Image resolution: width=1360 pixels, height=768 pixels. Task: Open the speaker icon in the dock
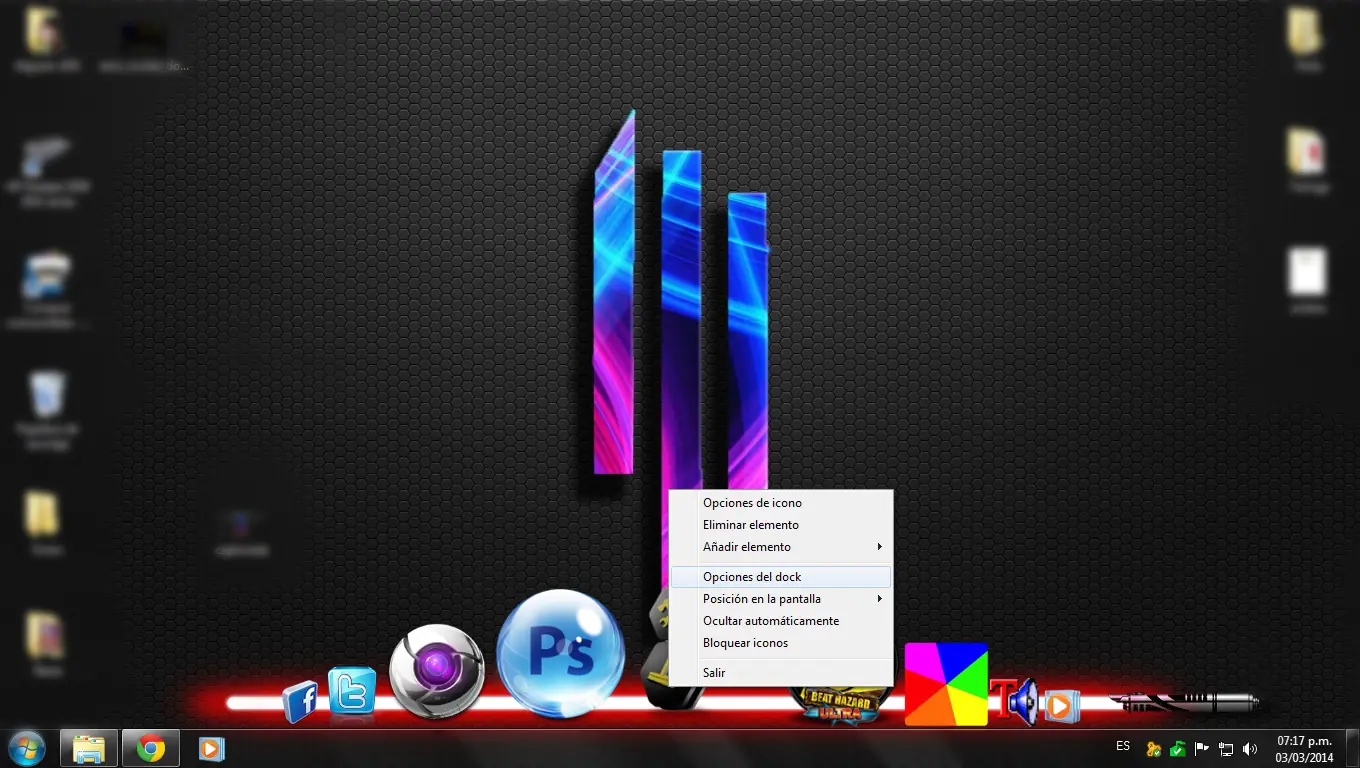[x=1024, y=702]
